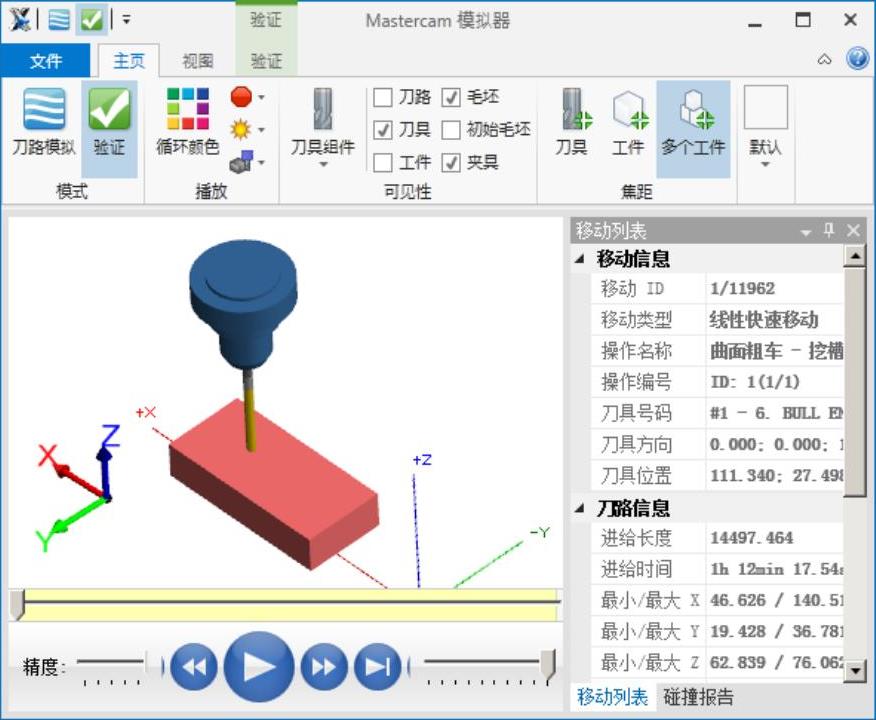The width and height of the screenshot is (876, 720).
Task: Step to next move with the skip button
Action: [x=378, y=666]
